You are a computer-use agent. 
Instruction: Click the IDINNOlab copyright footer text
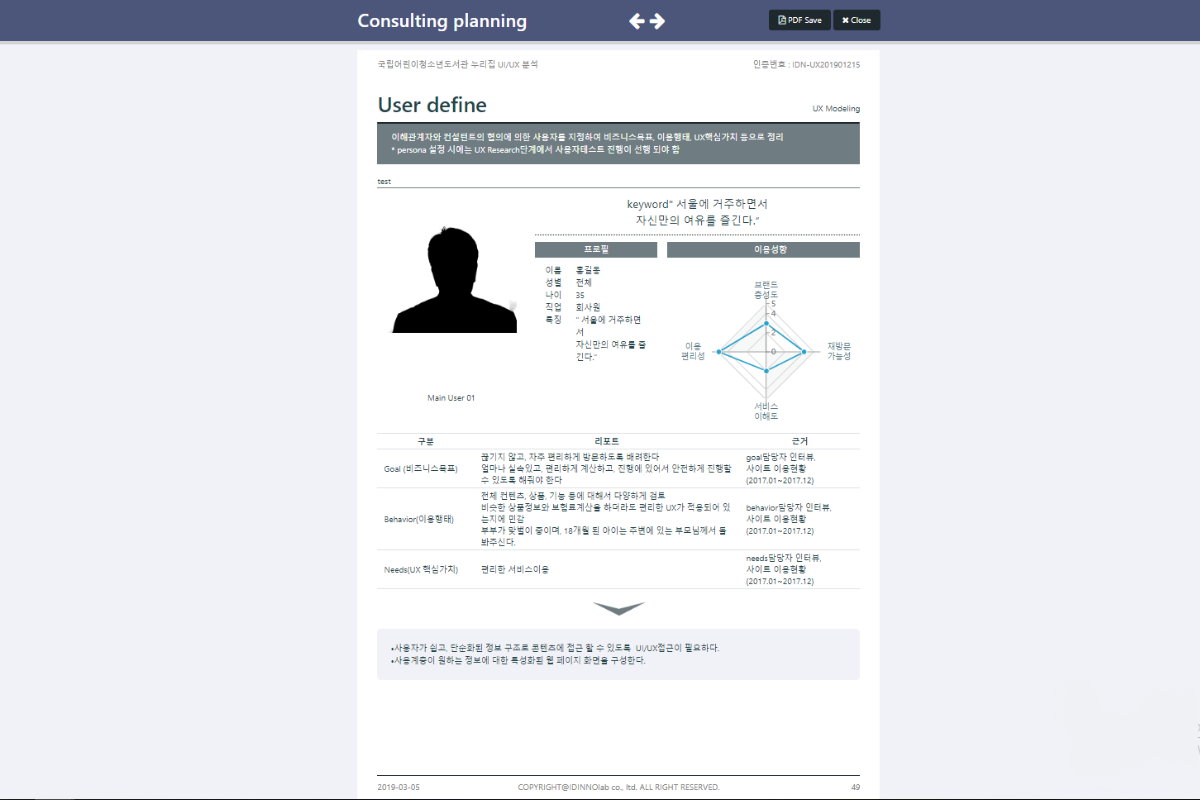pos(618,787)
